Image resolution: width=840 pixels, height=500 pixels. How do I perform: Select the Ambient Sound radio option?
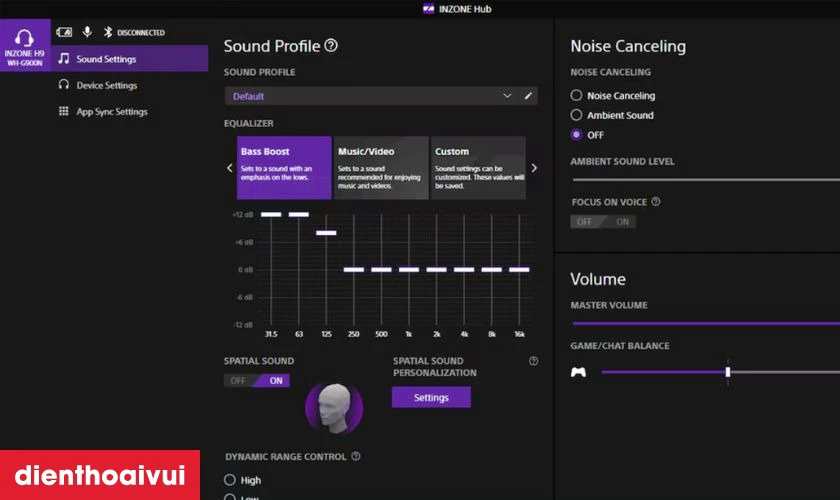click(576, 115)
